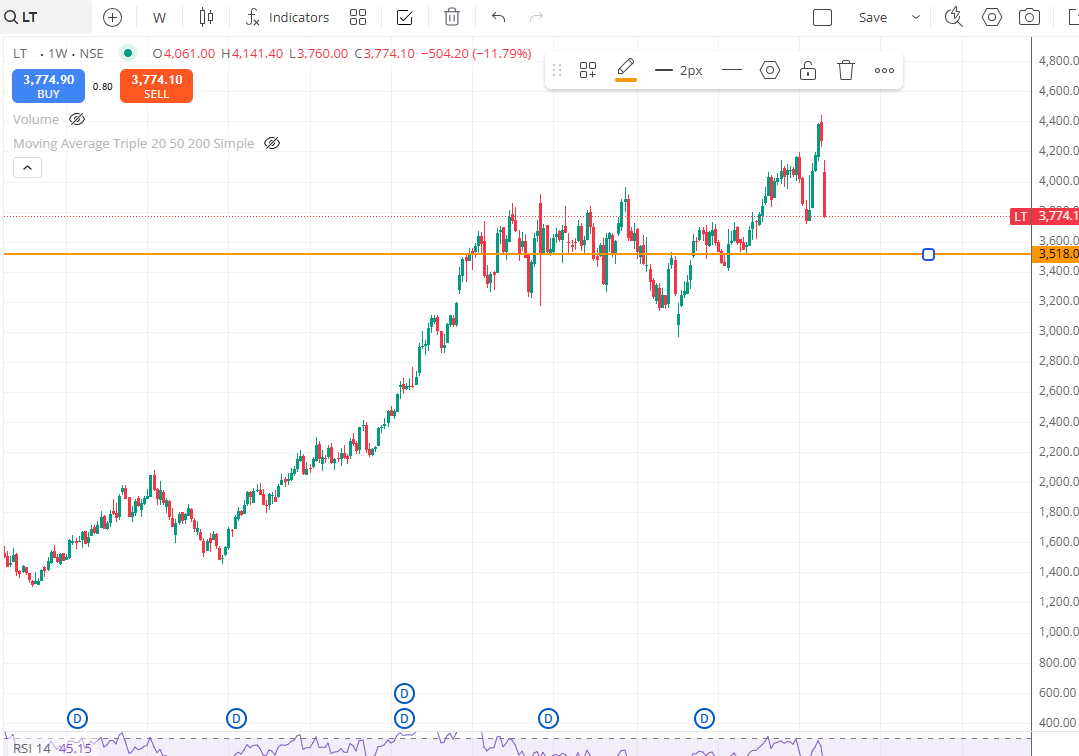
Task: Click the second dividend D marker
Action: click(x=236, y=719)
